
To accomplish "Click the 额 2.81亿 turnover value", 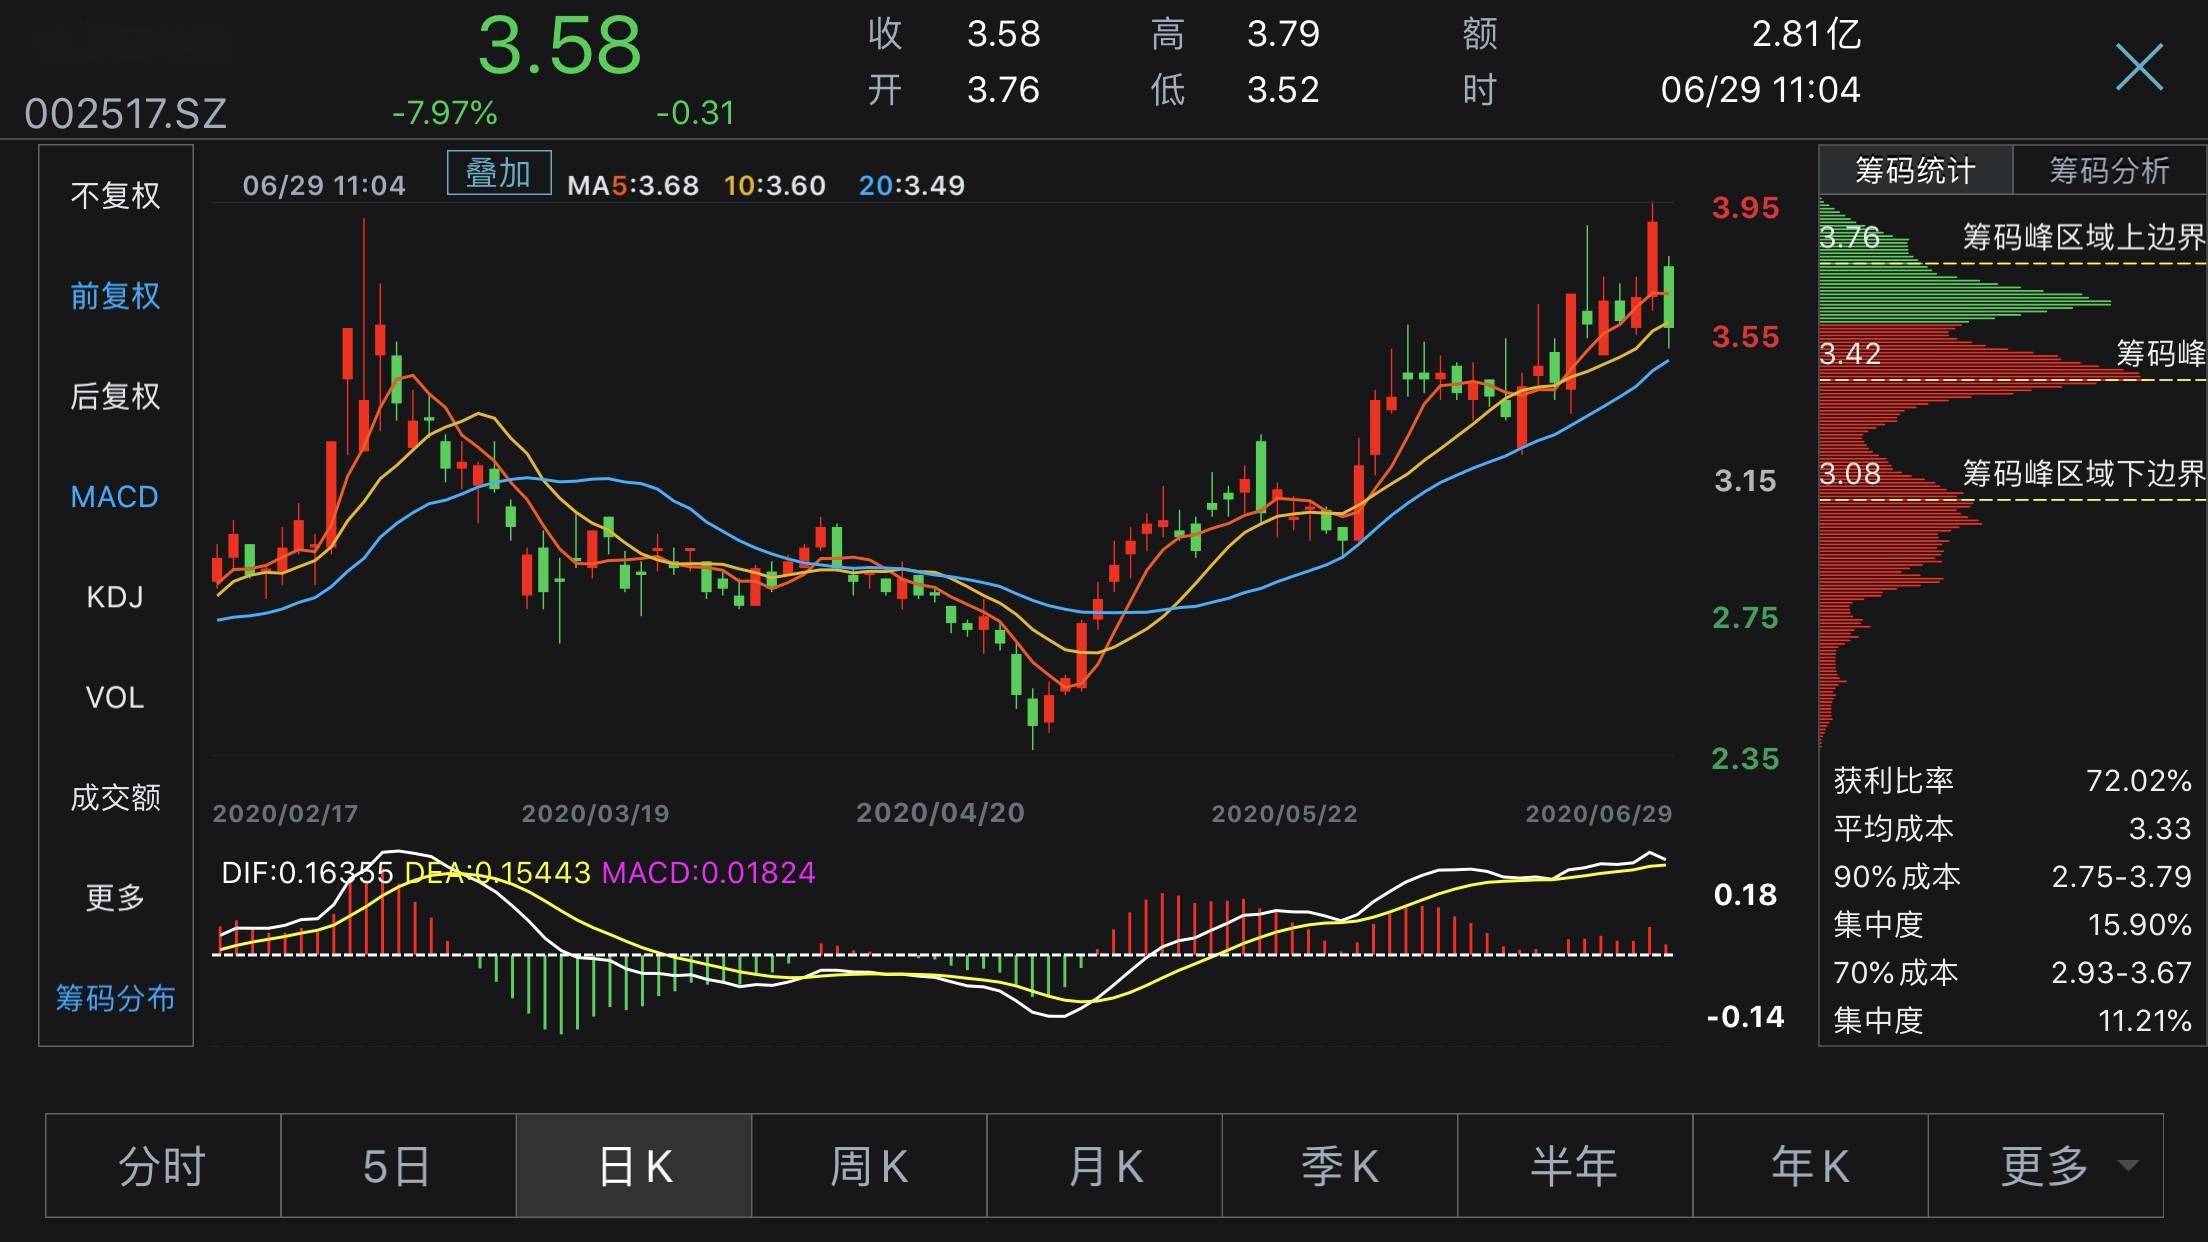I will 1806,35.
